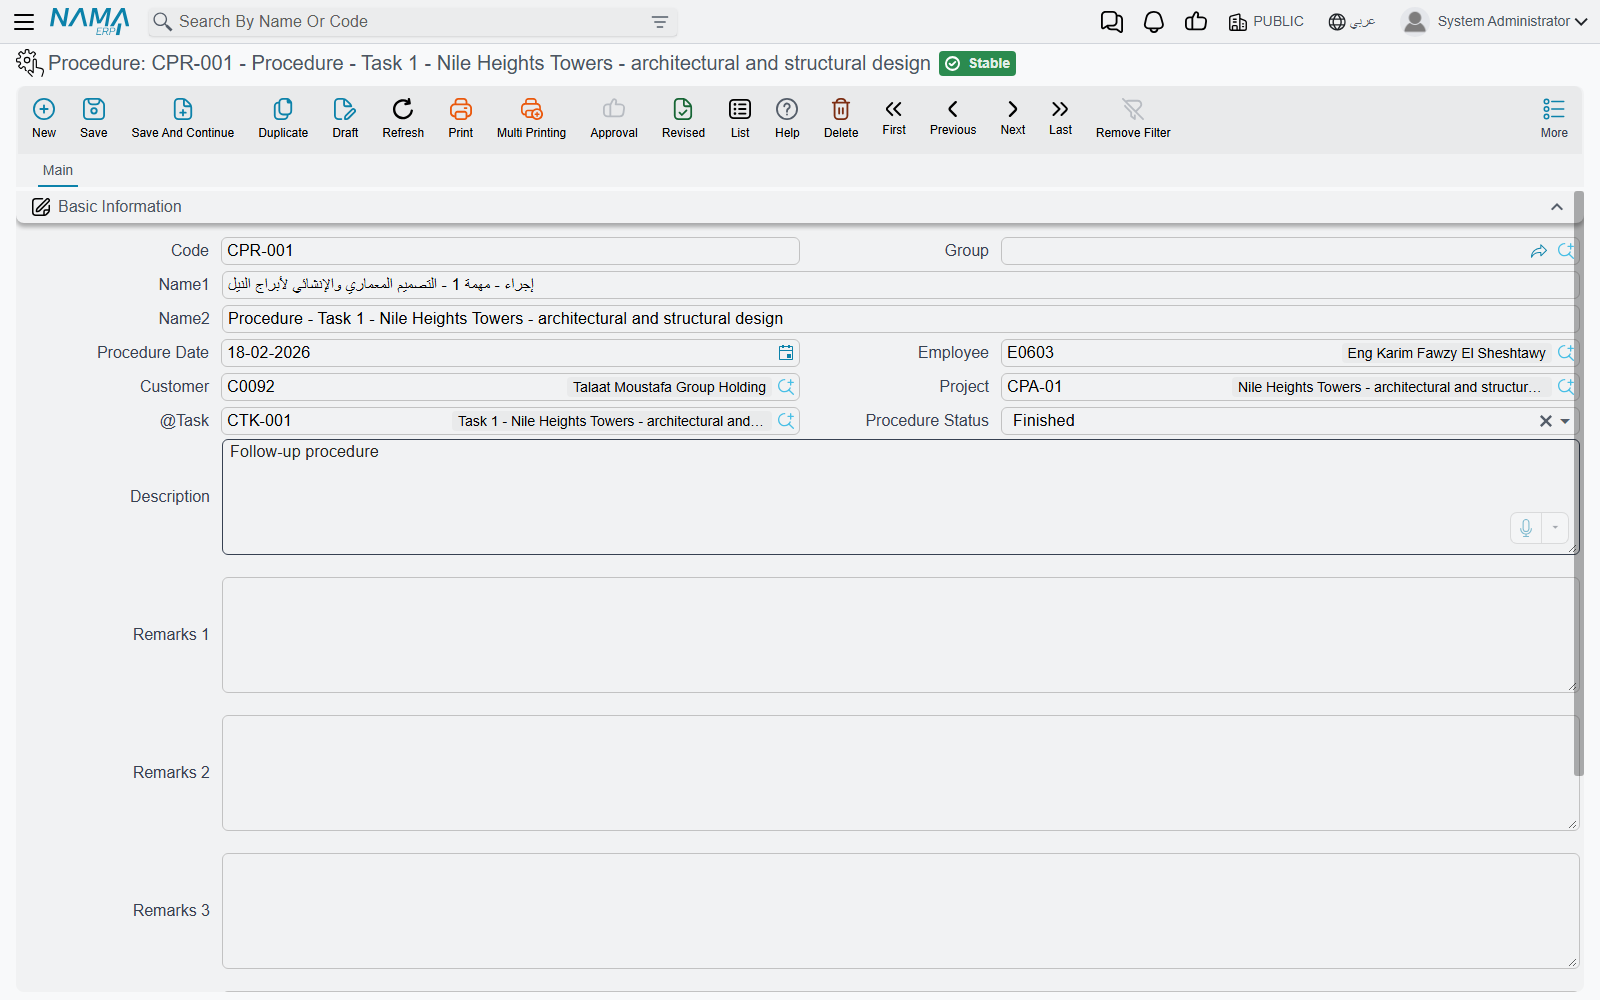
Task: Click the Remarks 2 text area
Action: pyautogui.click(x=900, y=773)
